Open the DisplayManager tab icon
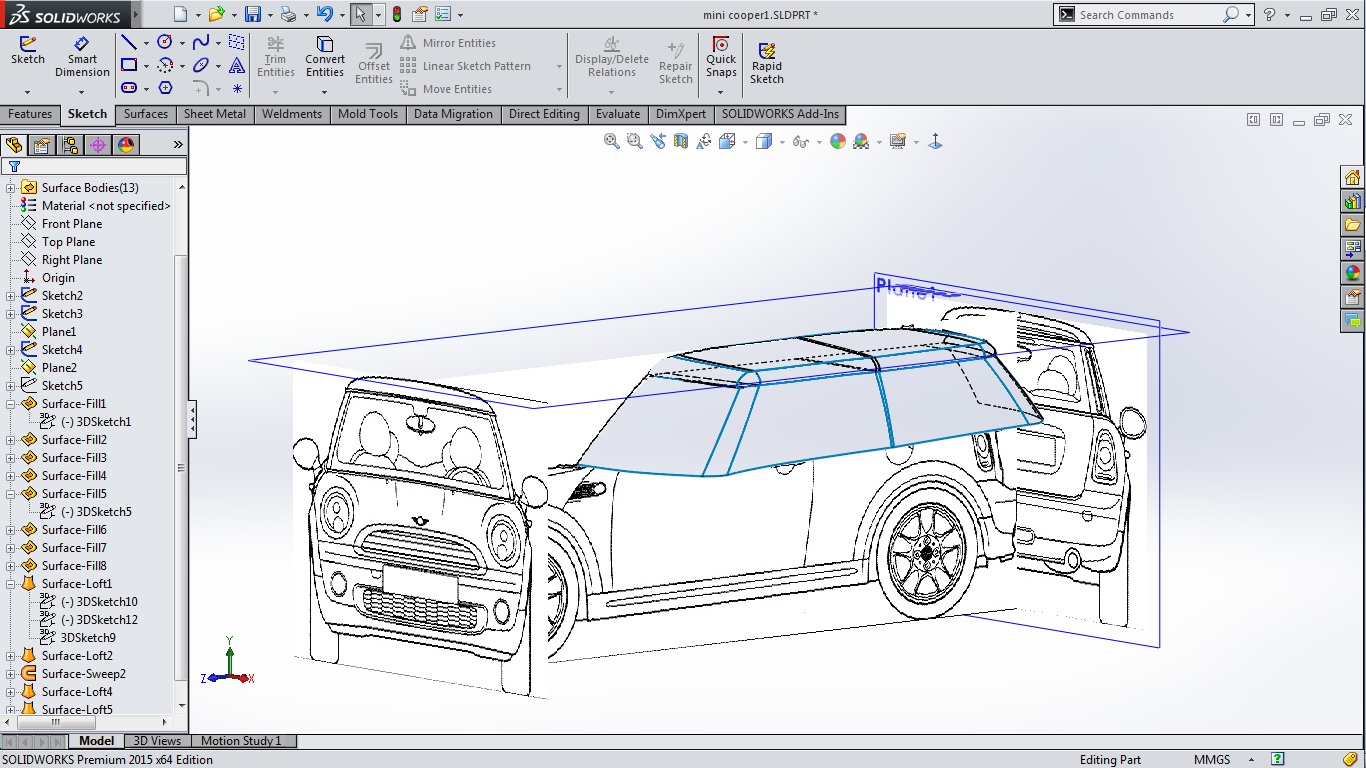The height and width of the screenshot is (768, 1366). [x=126, y=145]
